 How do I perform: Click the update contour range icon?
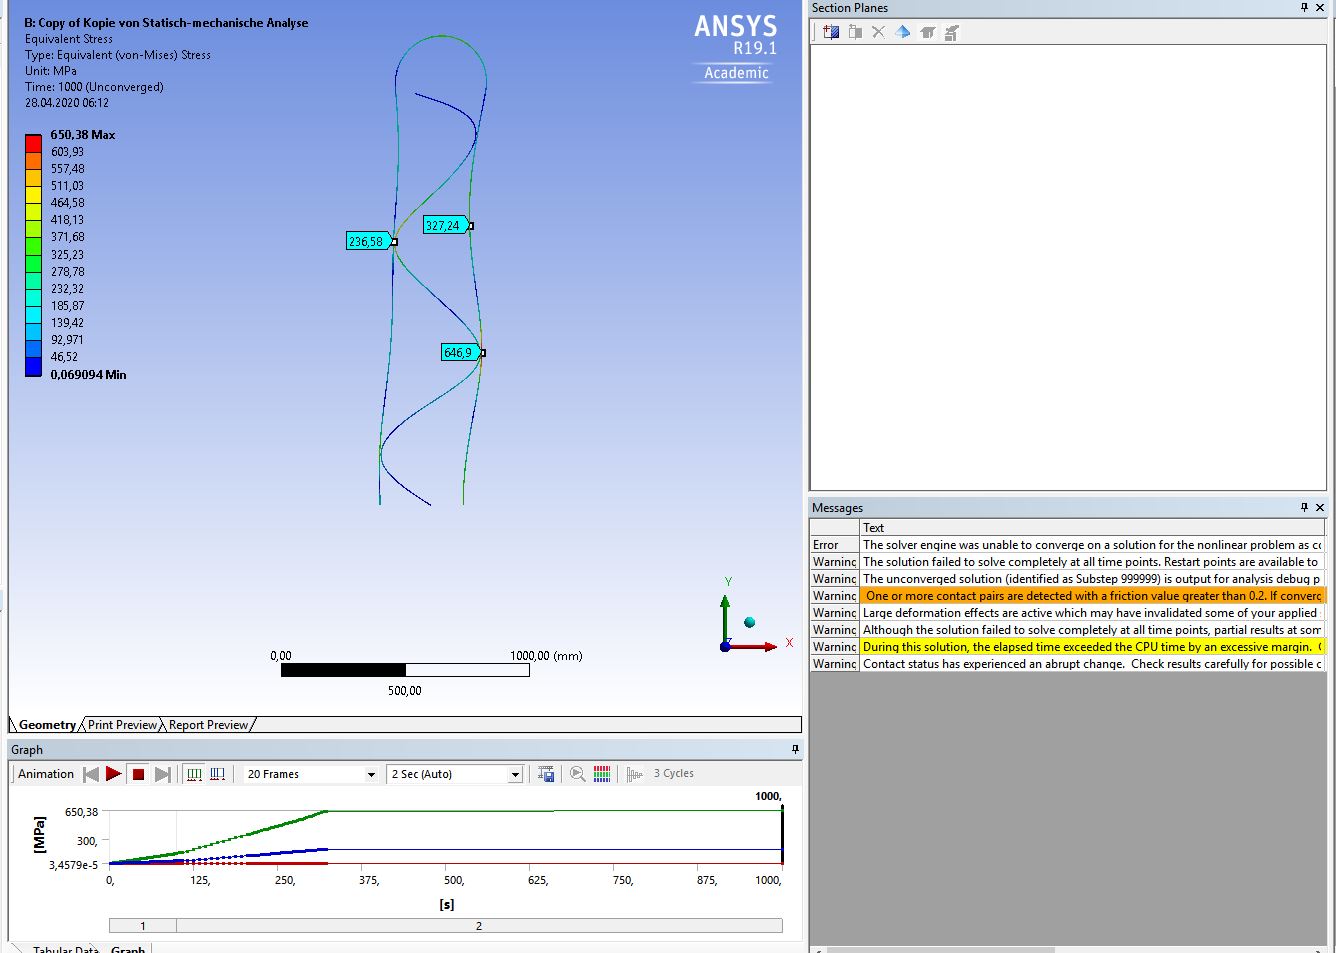601,773
